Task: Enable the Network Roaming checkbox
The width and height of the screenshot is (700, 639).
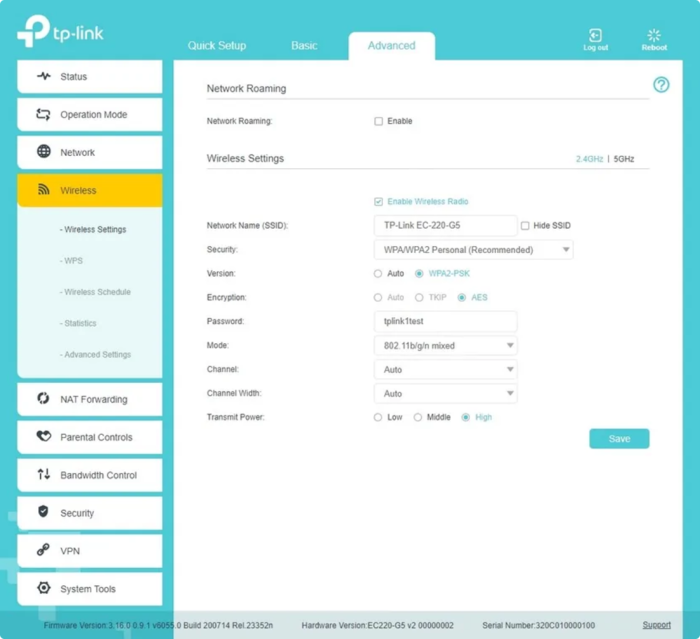Action: coord(379,121)
